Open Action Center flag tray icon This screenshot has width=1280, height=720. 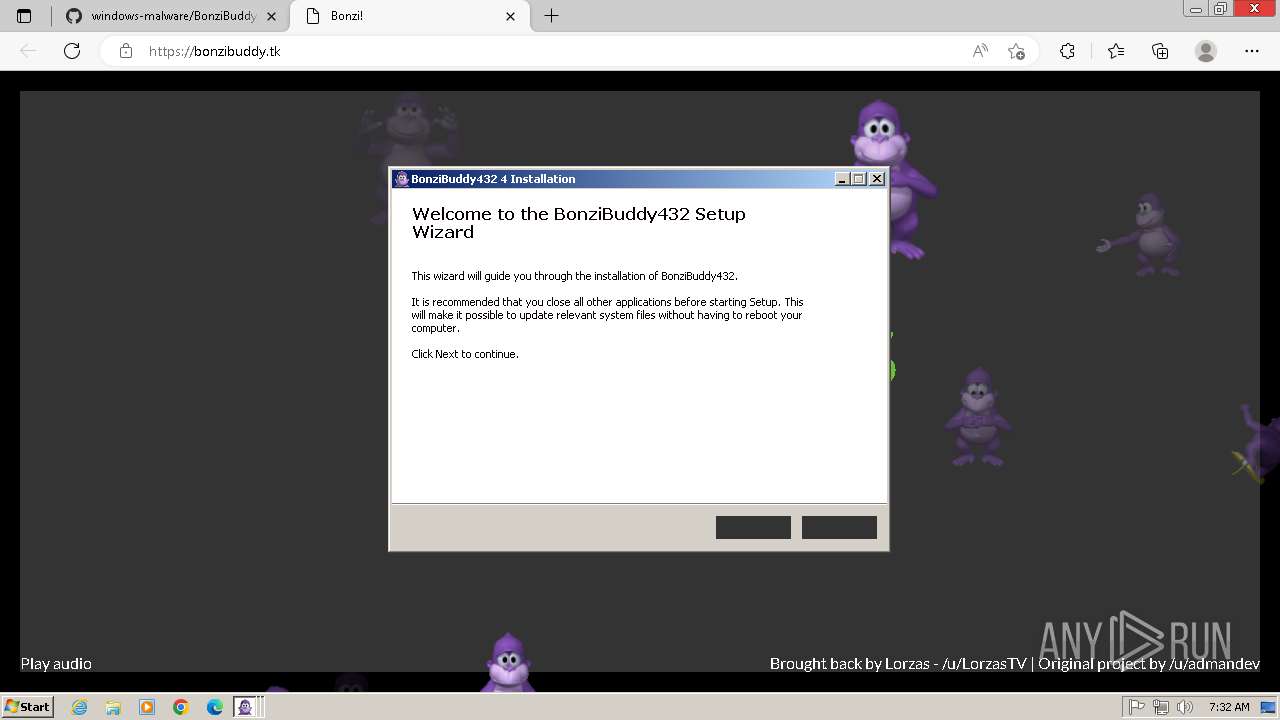(1137, 707)
